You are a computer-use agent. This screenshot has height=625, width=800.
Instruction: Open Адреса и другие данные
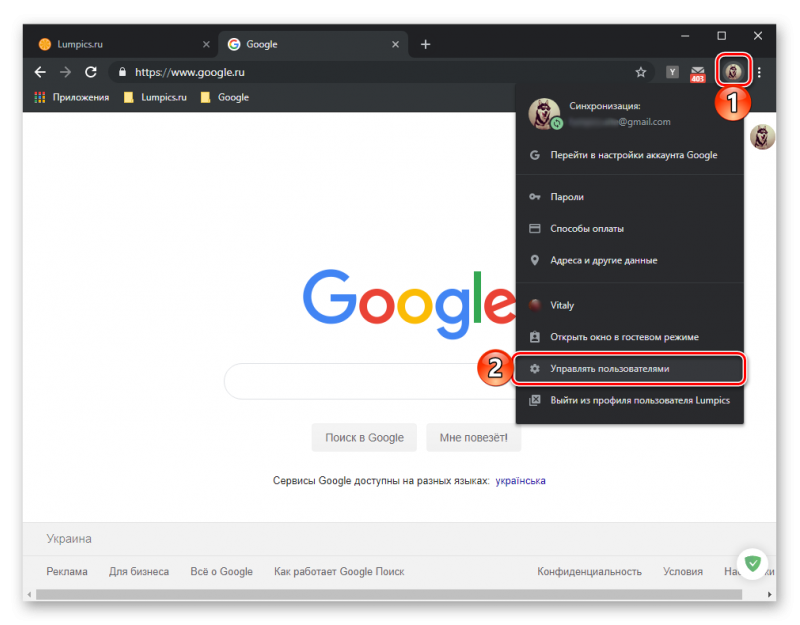click(630, 260)
